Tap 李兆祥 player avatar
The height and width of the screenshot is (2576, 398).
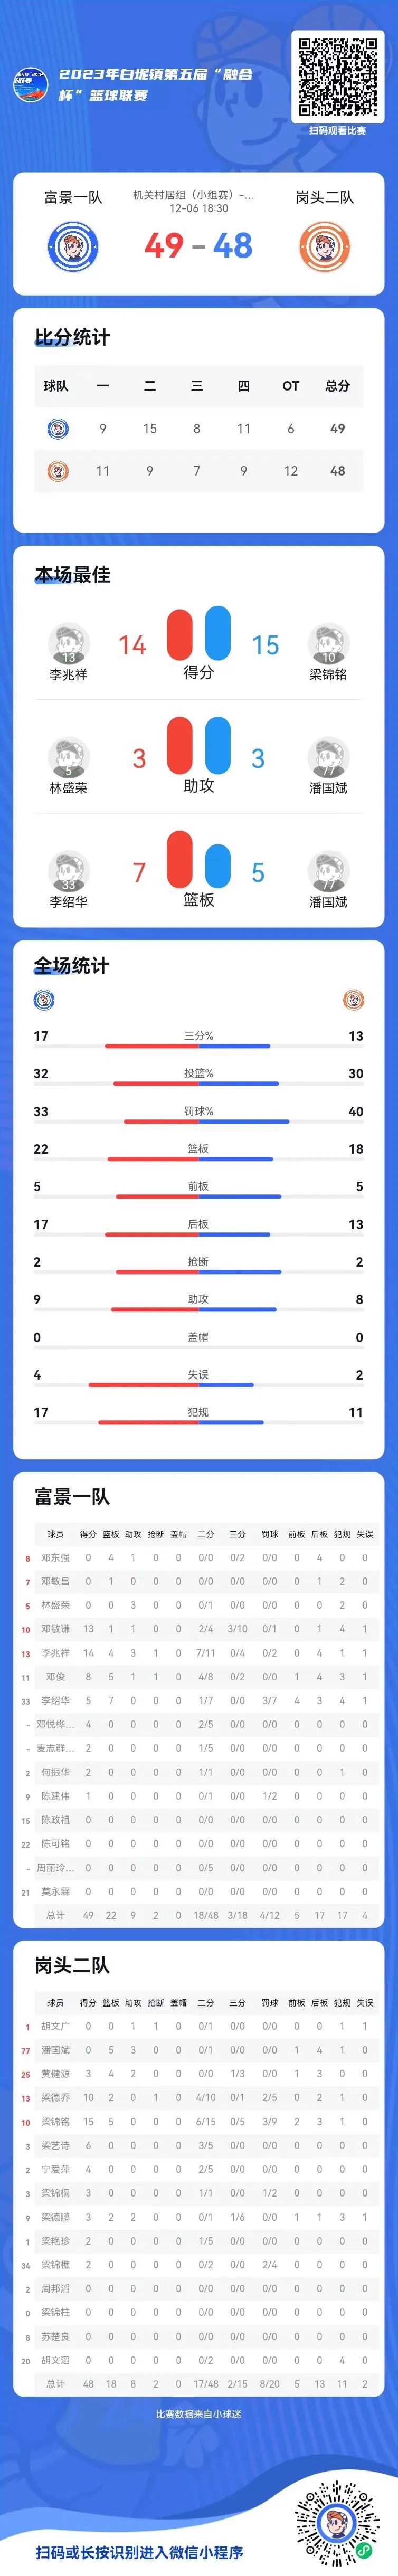point(68,644)
